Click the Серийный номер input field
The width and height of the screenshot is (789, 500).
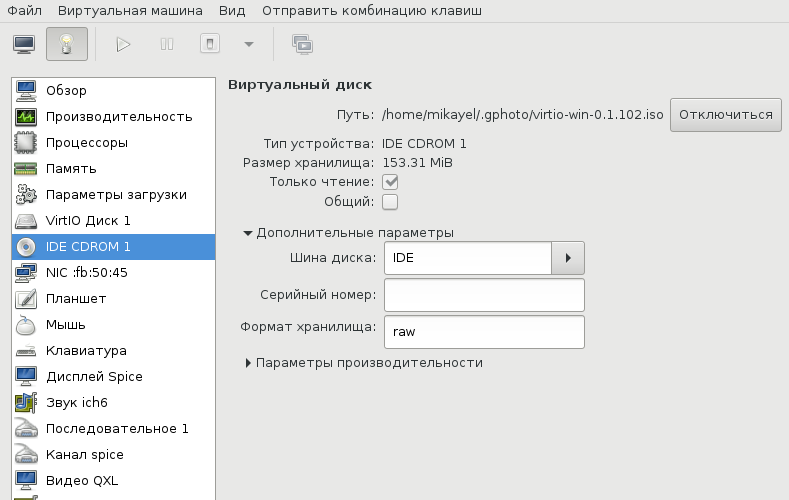[484, 295]
